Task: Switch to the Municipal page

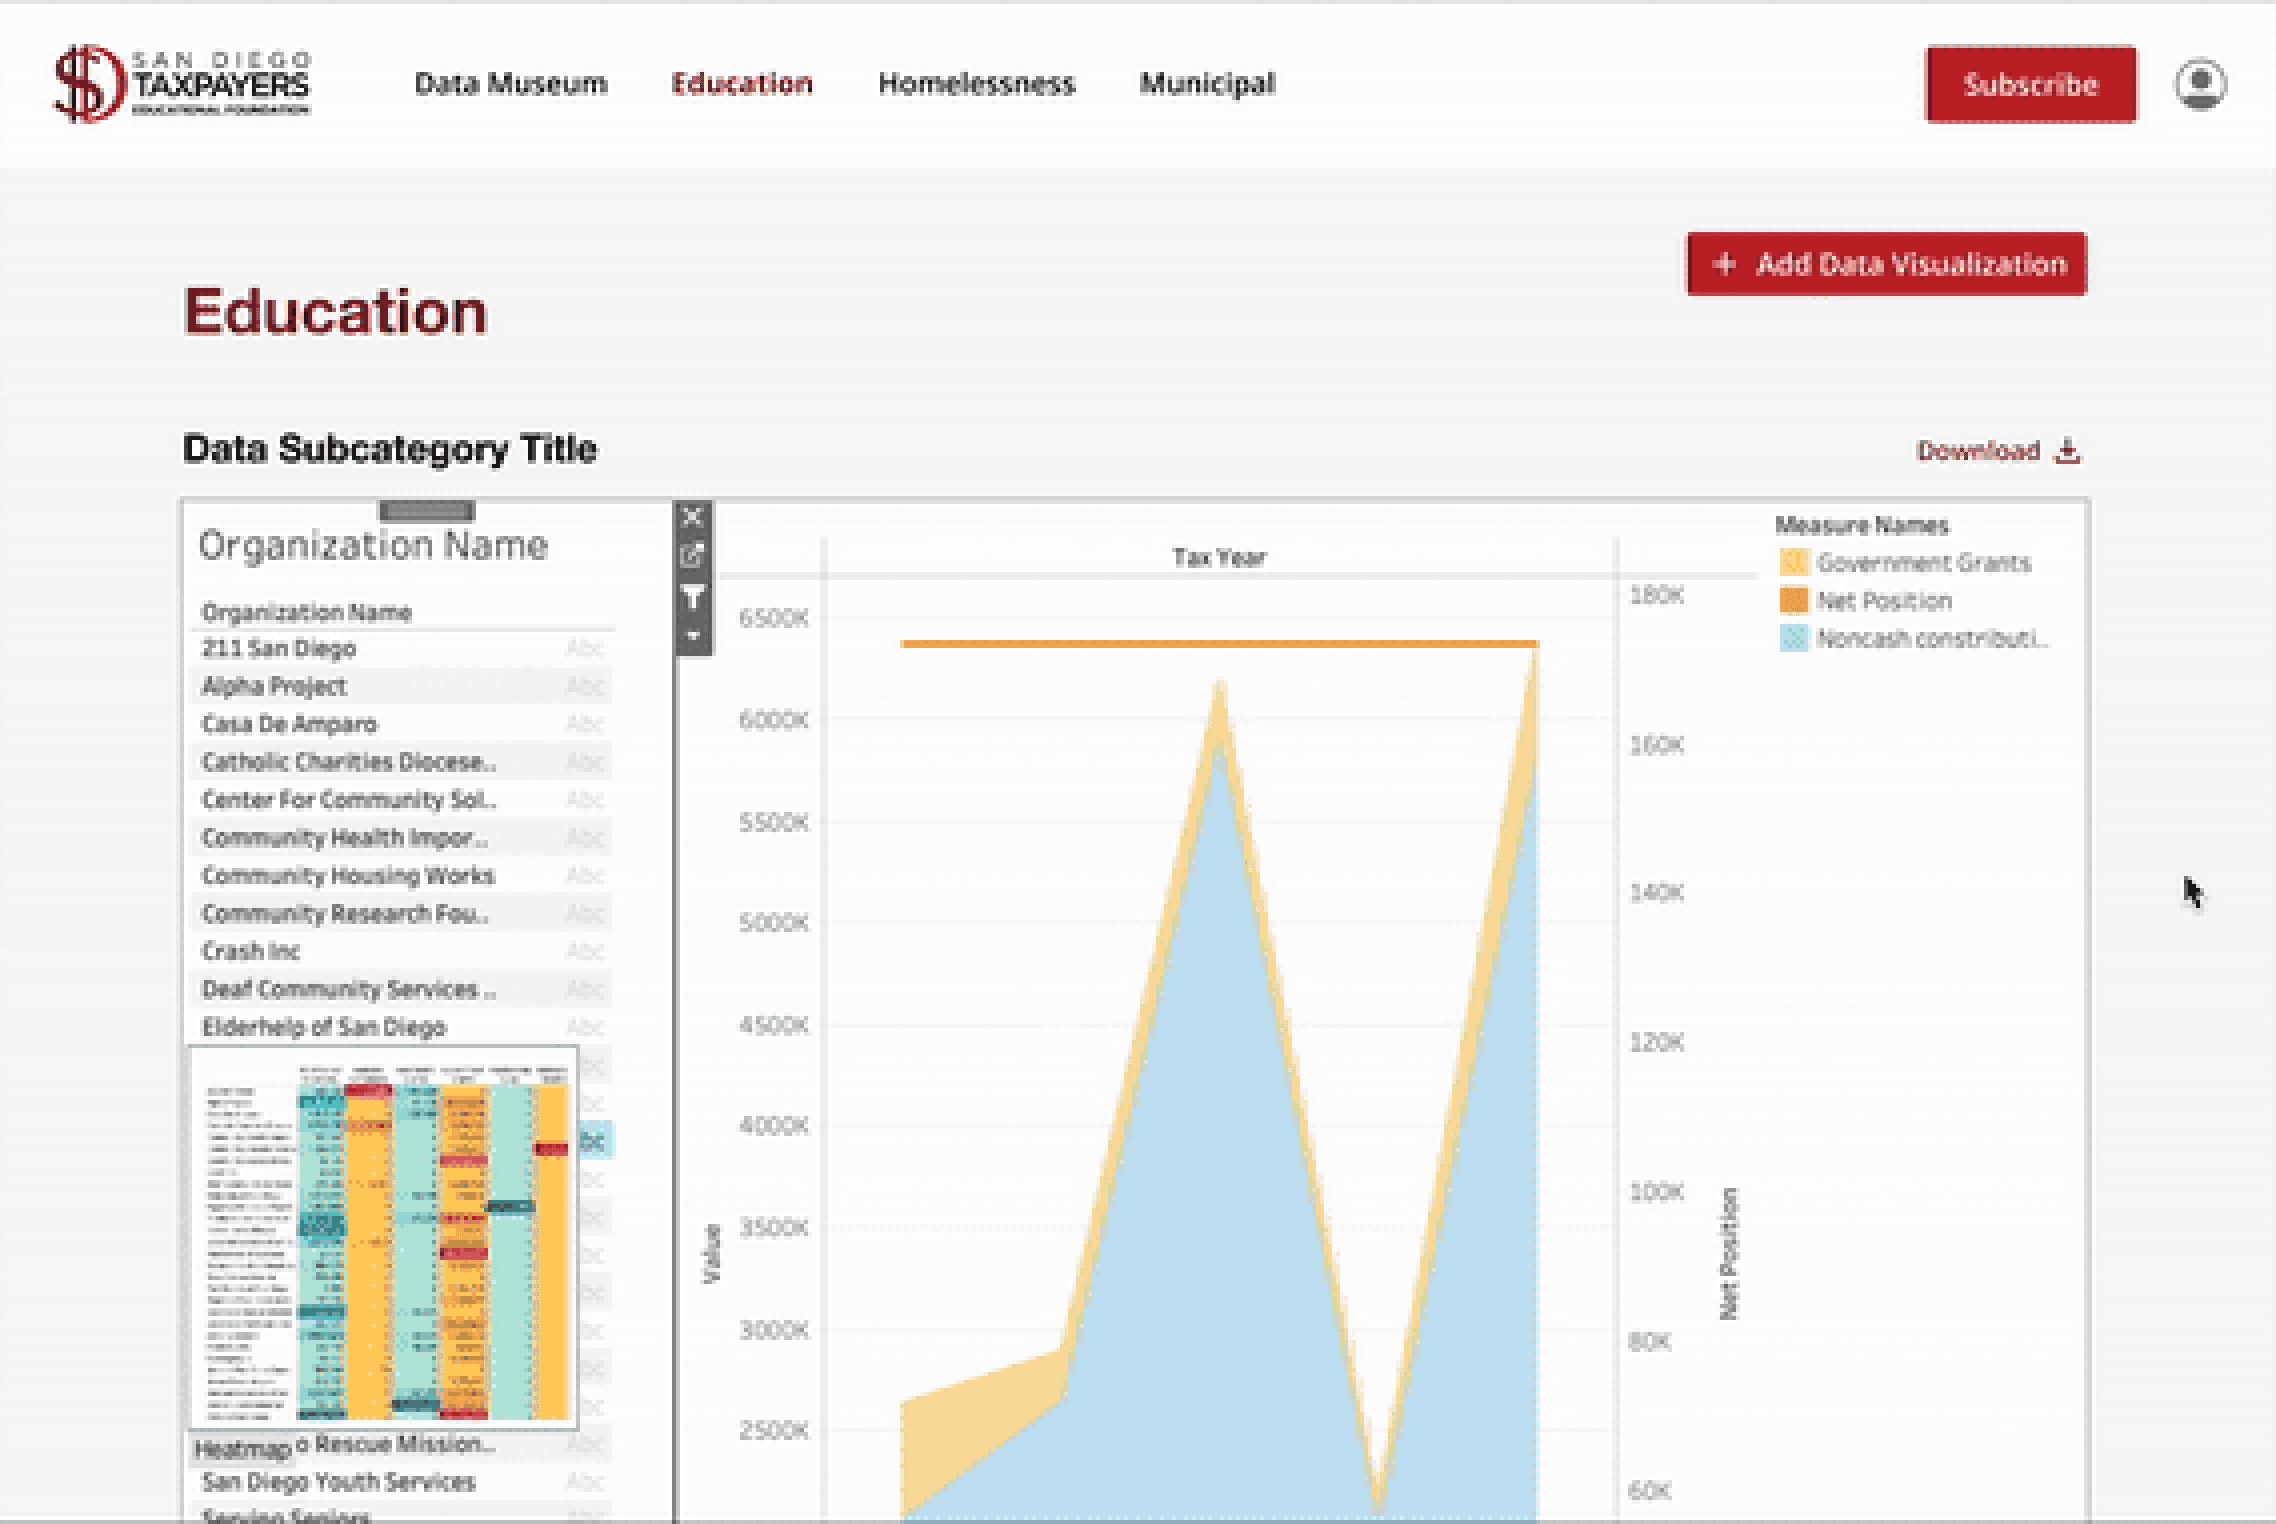Action: point(1207,84)
